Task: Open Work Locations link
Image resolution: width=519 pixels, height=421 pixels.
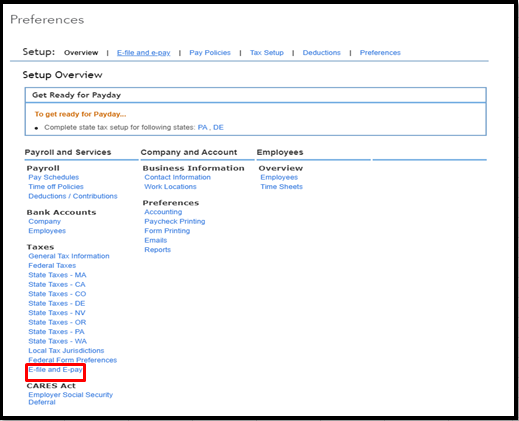Action: pyautogui.click(x=170, y=187)
